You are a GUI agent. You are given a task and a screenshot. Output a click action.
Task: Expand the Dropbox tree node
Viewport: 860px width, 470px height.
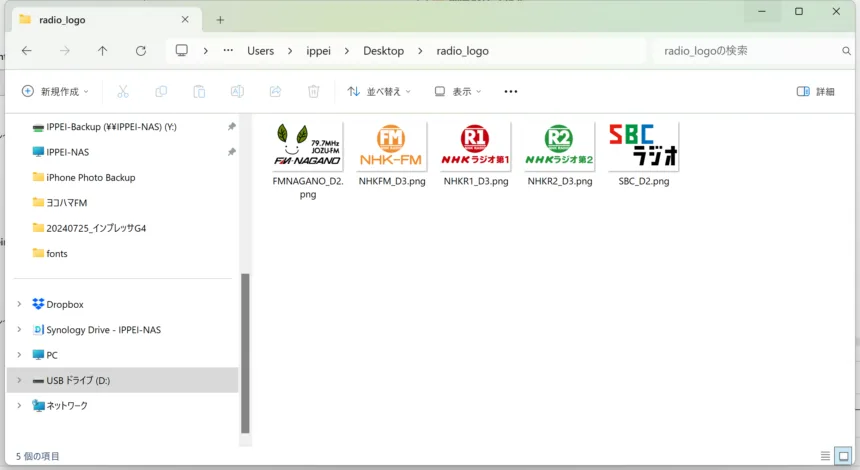tap(19, 304)
